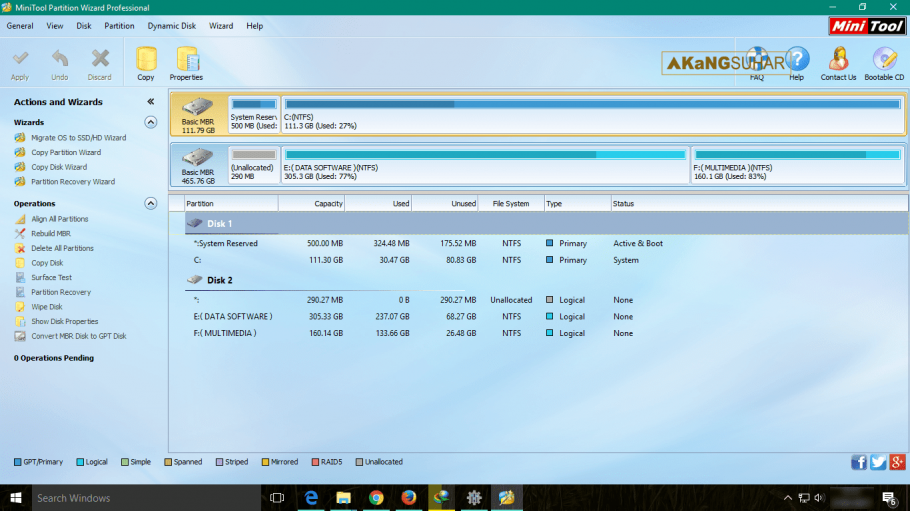910x511 pixels.
Task: Click the Contact Us icon
Action: pyautogui.click(x=838, y=62)
